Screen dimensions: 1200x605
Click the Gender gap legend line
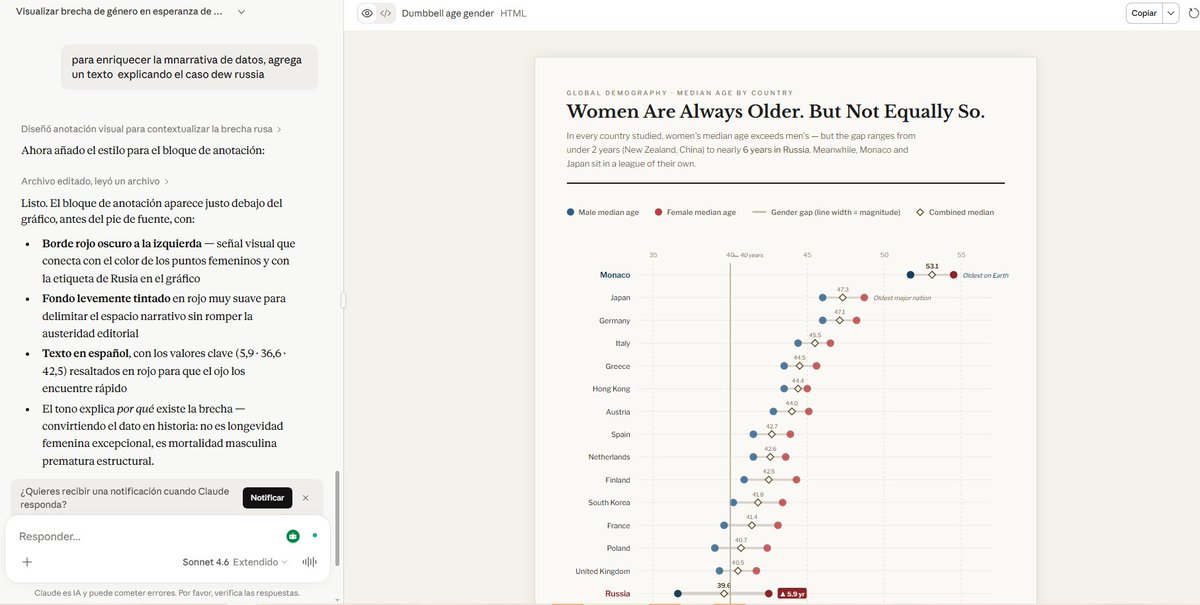[x=759, y=212]
